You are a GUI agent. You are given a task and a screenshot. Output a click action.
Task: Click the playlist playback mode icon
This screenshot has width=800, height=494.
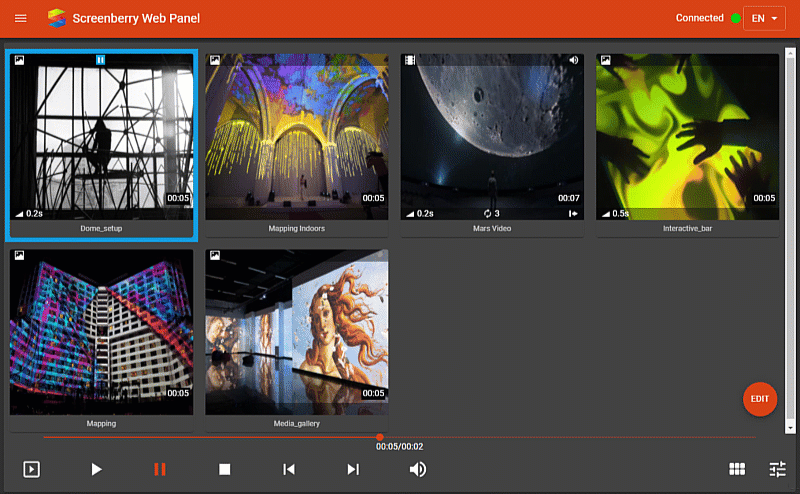32,469
